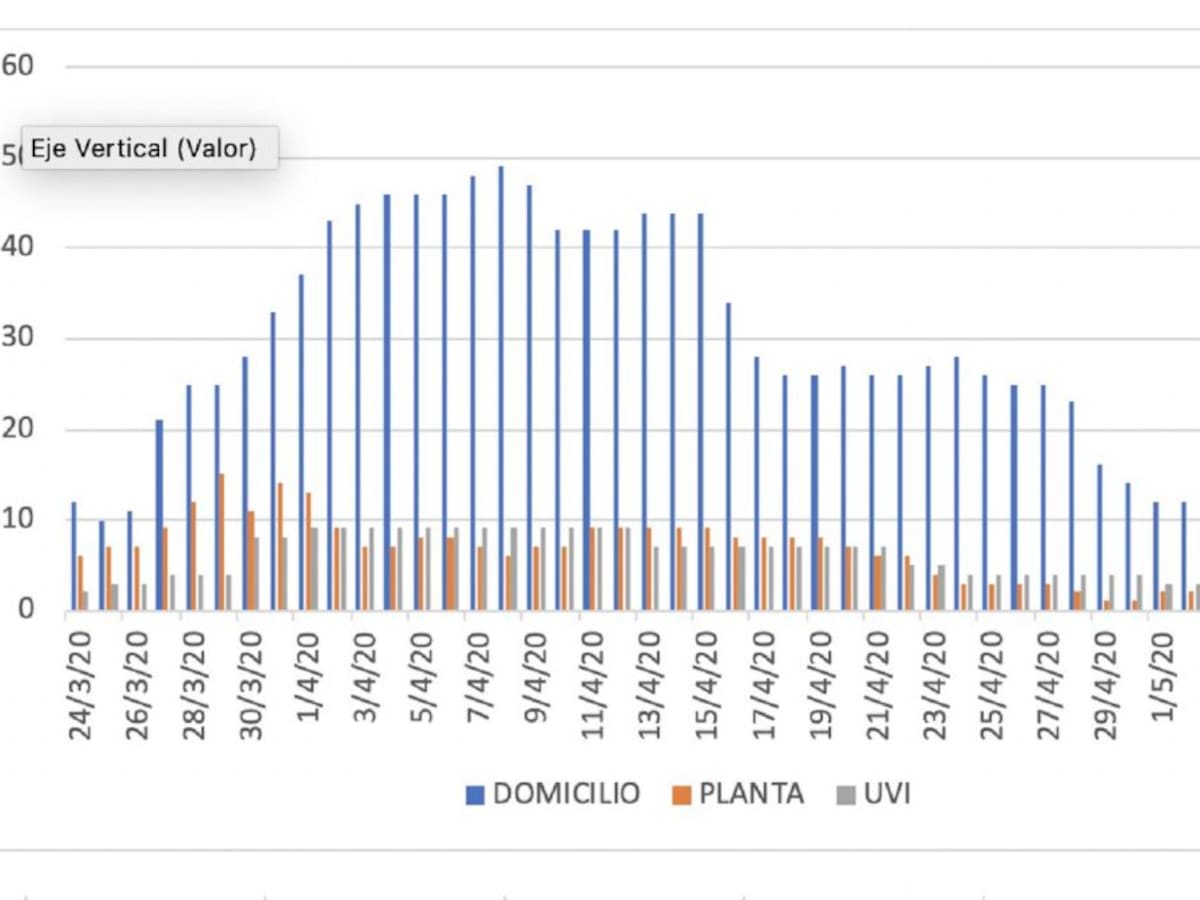Image resolution: width=1200 pixels, height=900 pixels.
Task: Select the tallest blue DOMICILIO bar
Action: [x=501, y=388]
